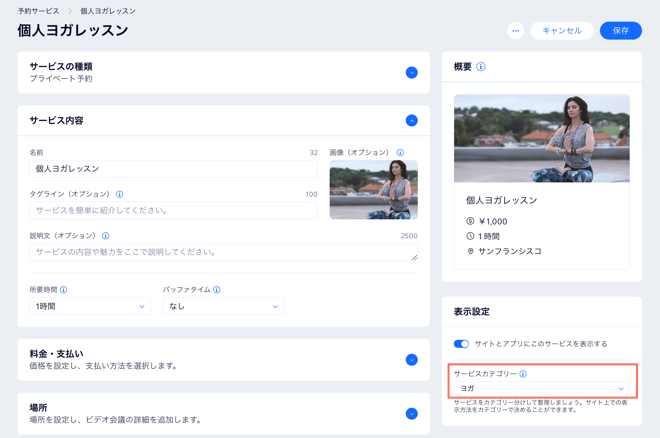This screenshot has height=438, width=660.
Task: Click 個人ヨガレッスン breadcrumb item
Action: click(x=108, y=11)
